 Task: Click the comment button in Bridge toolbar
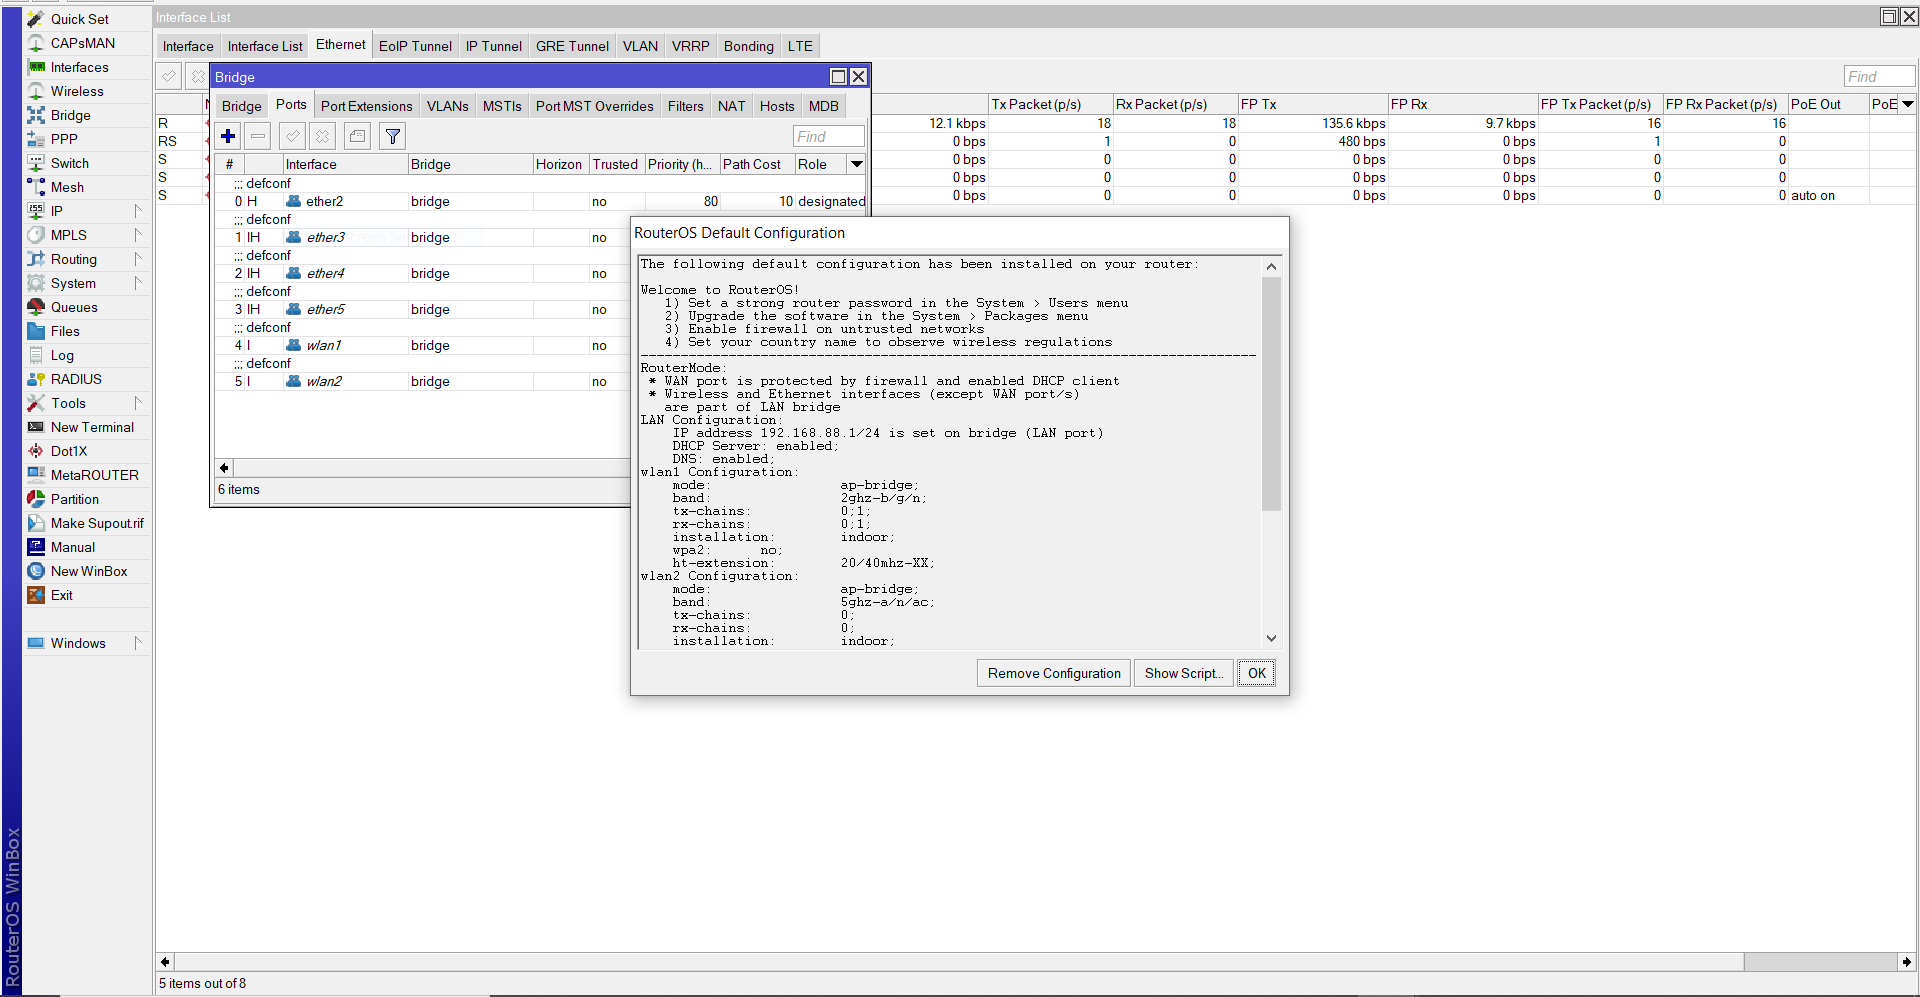(357, 136)
